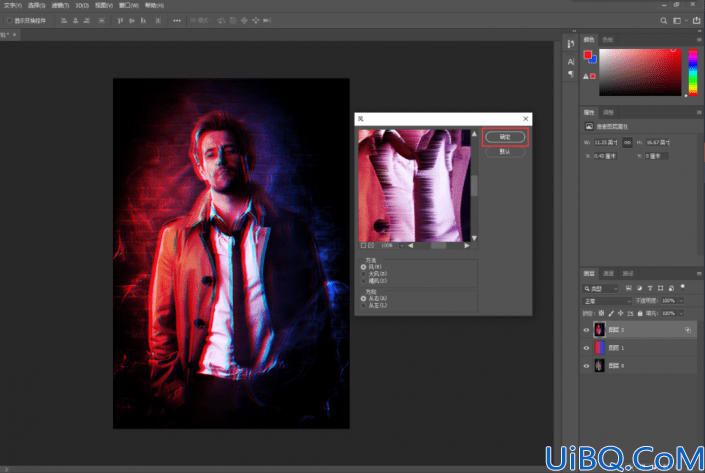The width and height of the screenshot is (705, 473).
Task: Click the 3D slide mode icon
Action: tap(256, 21)
